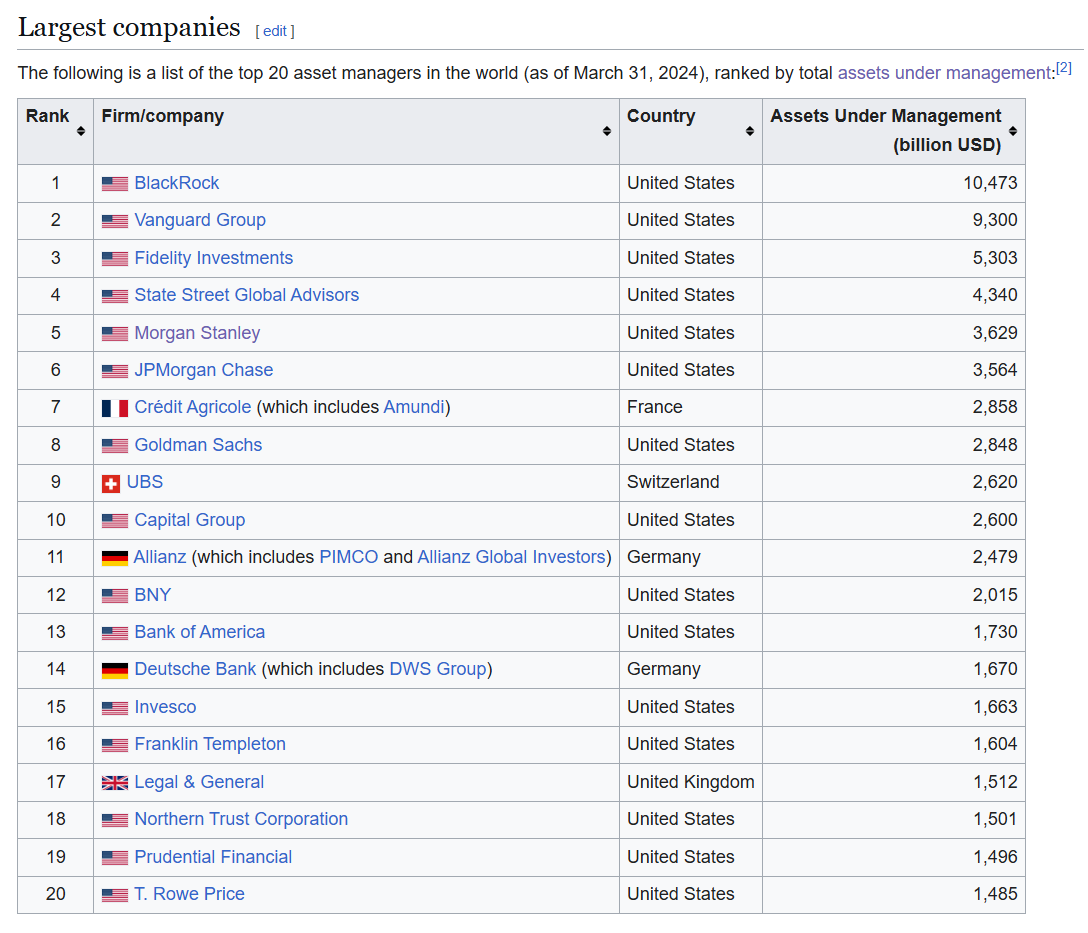The image size is (1088, 933).
Task: Click the German flag beside Deutsche Bank
Action: click(114, 670)
